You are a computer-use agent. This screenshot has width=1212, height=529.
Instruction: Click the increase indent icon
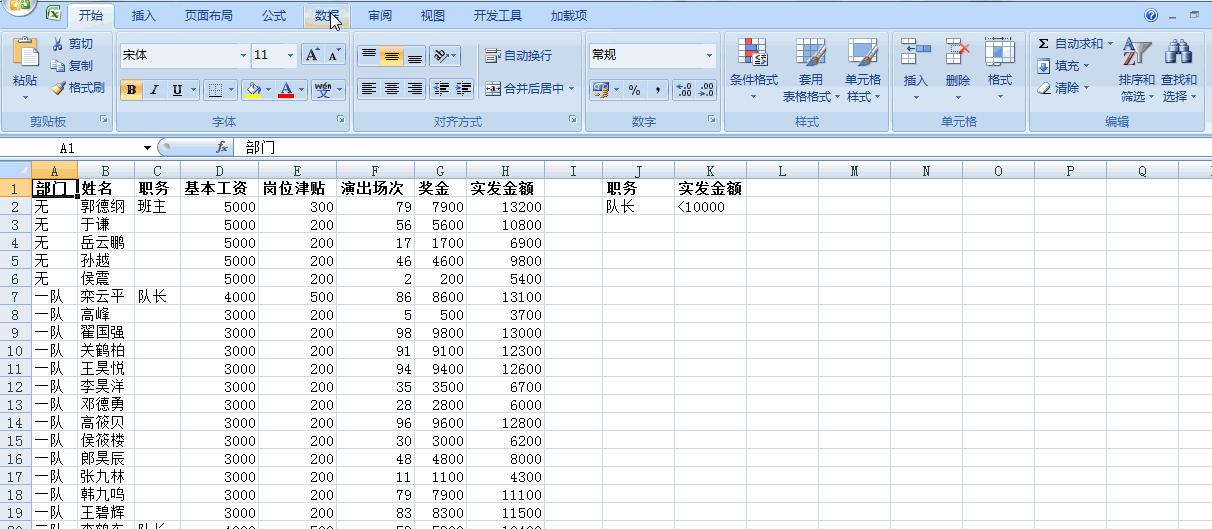pyautogui.click(x=463, y=89)
